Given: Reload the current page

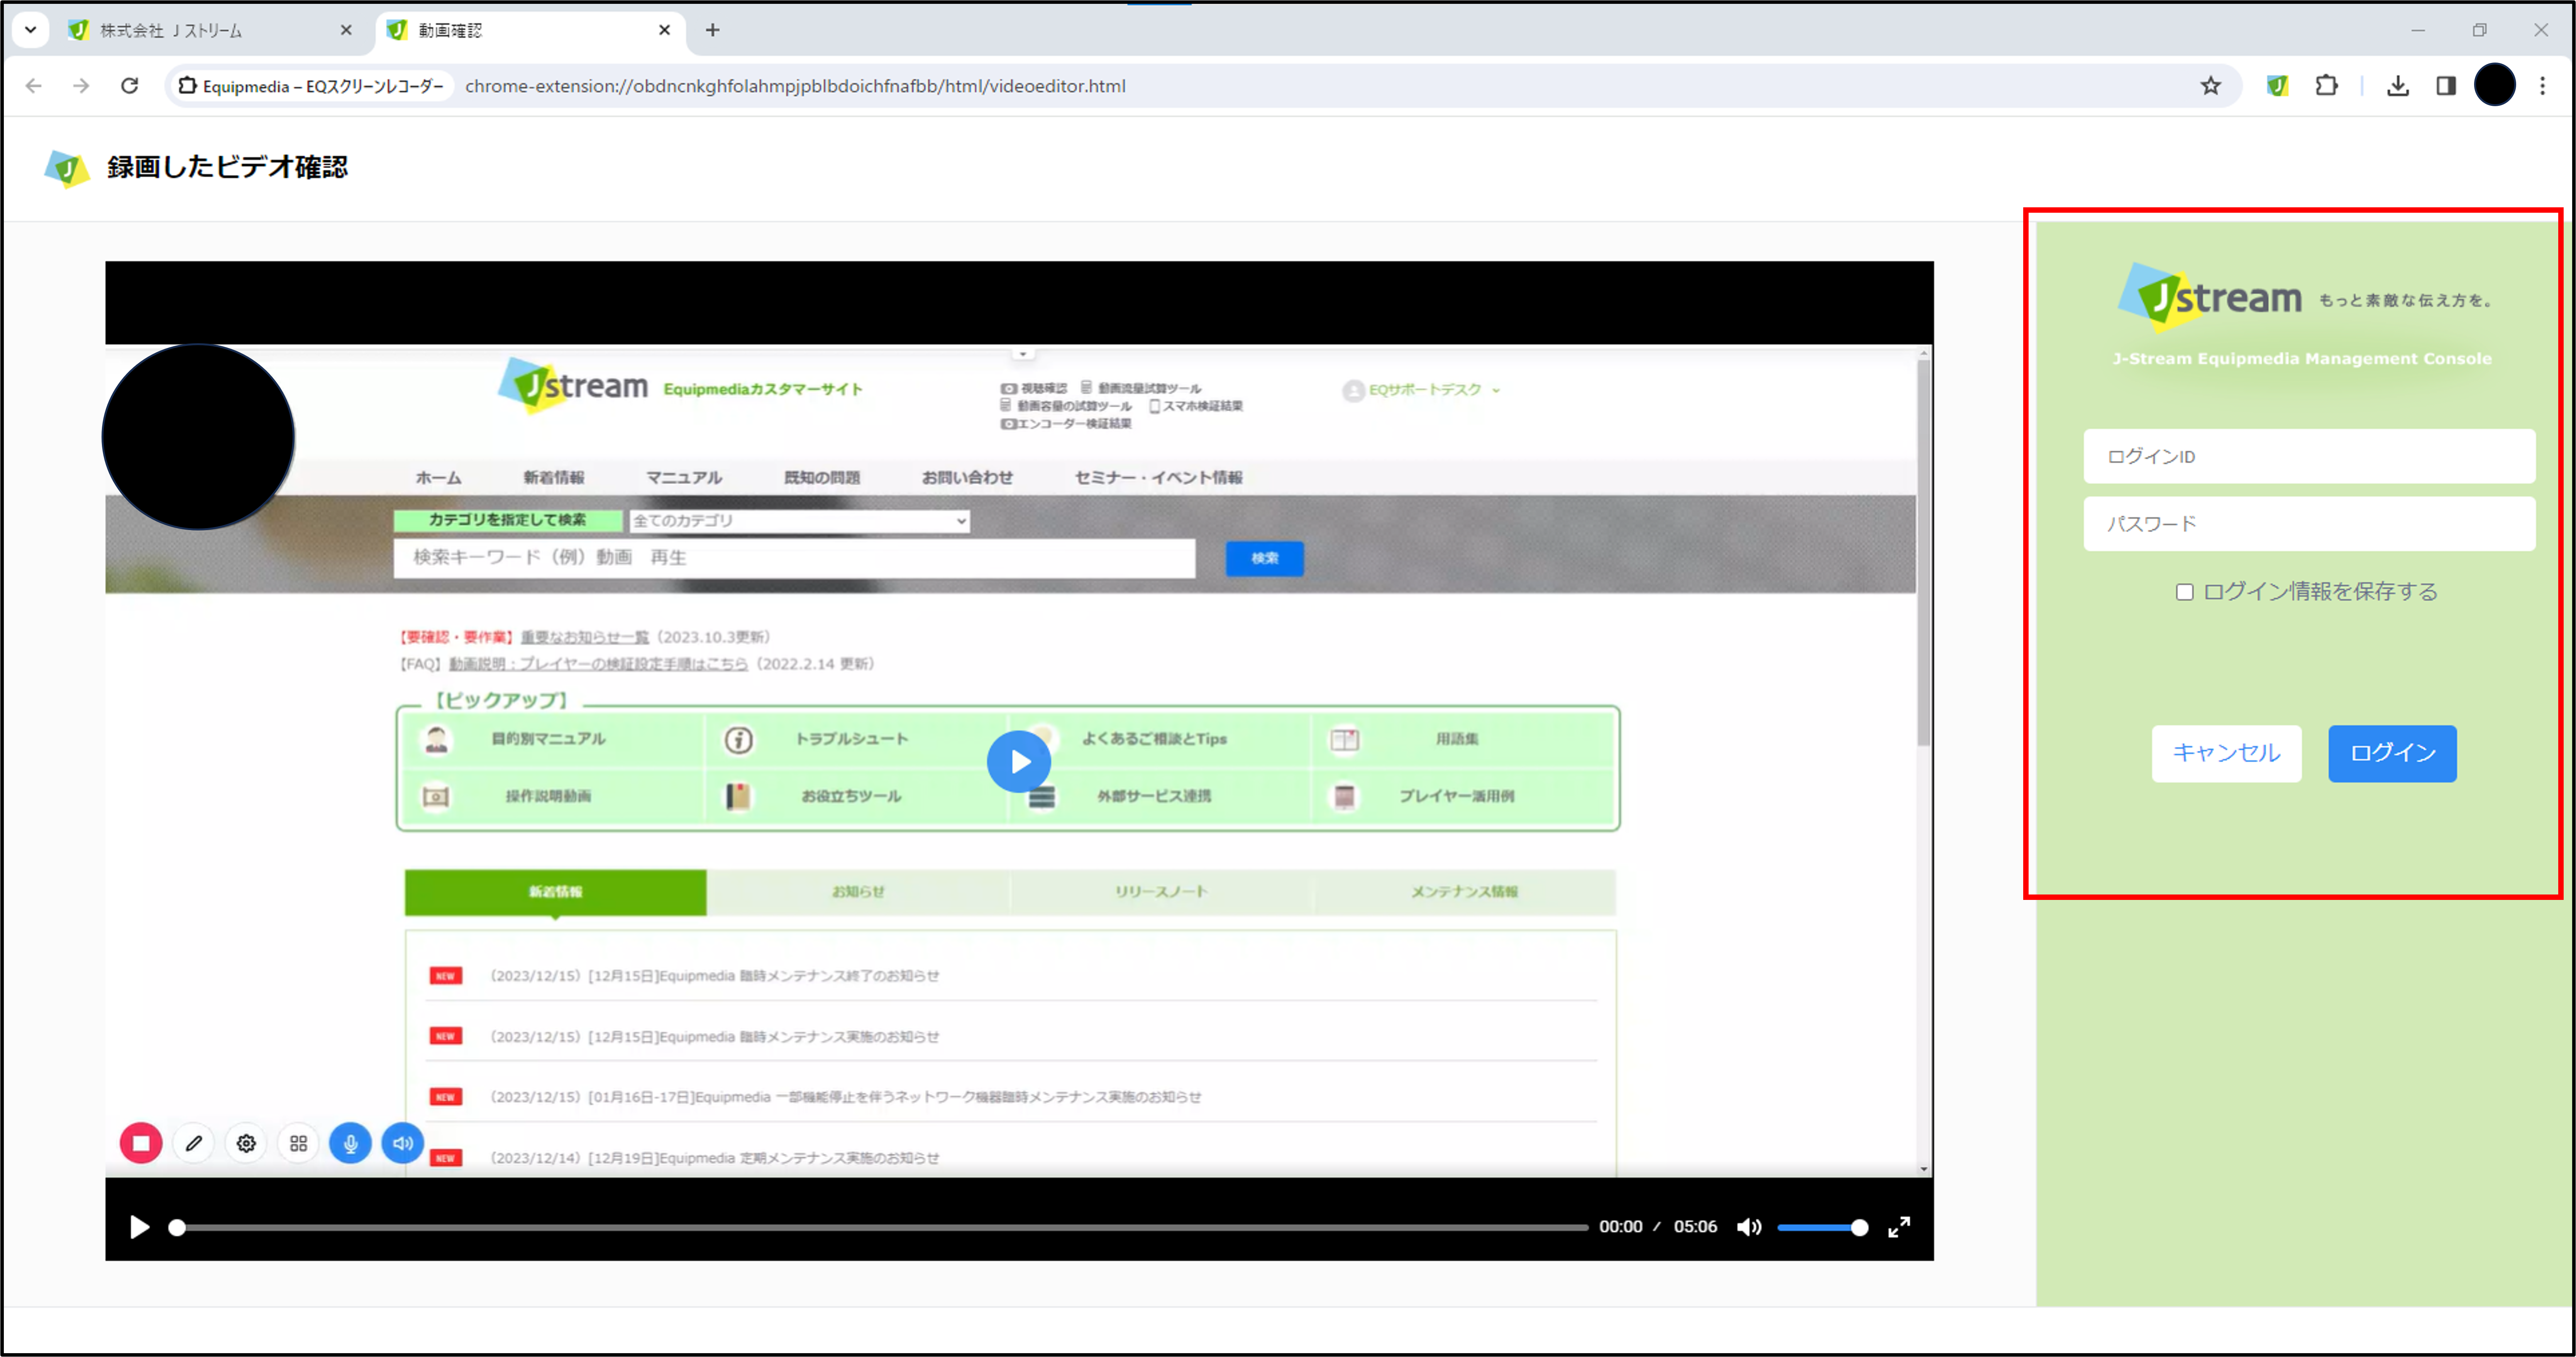Looking at the screenshot, I should pos(130,86).
